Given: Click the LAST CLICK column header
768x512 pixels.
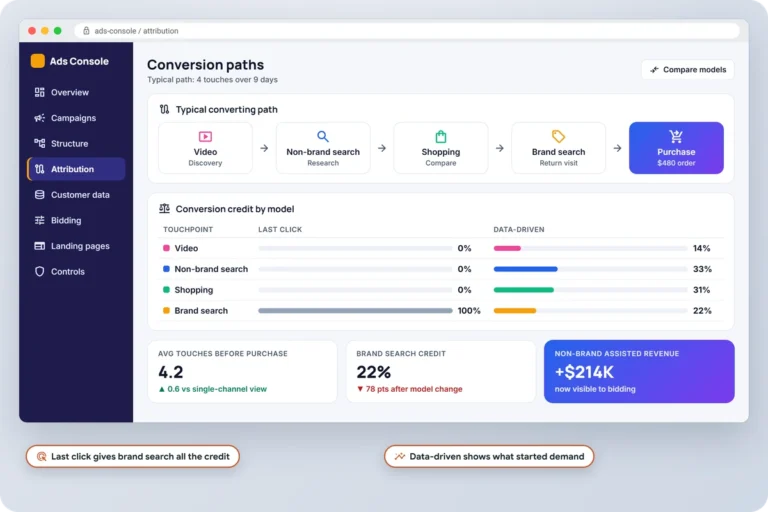Looking at the screenshot, I should click(280, 229).
